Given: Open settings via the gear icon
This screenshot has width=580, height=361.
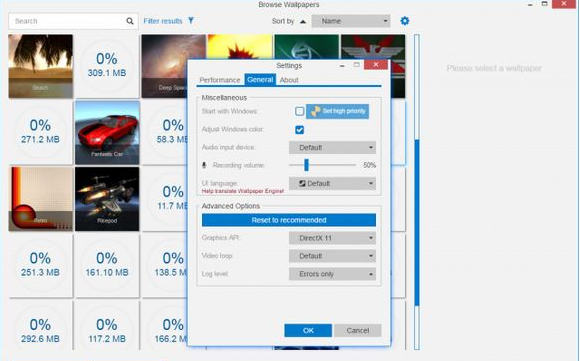Looking at the screenshot, I should [x=405, y=21].
